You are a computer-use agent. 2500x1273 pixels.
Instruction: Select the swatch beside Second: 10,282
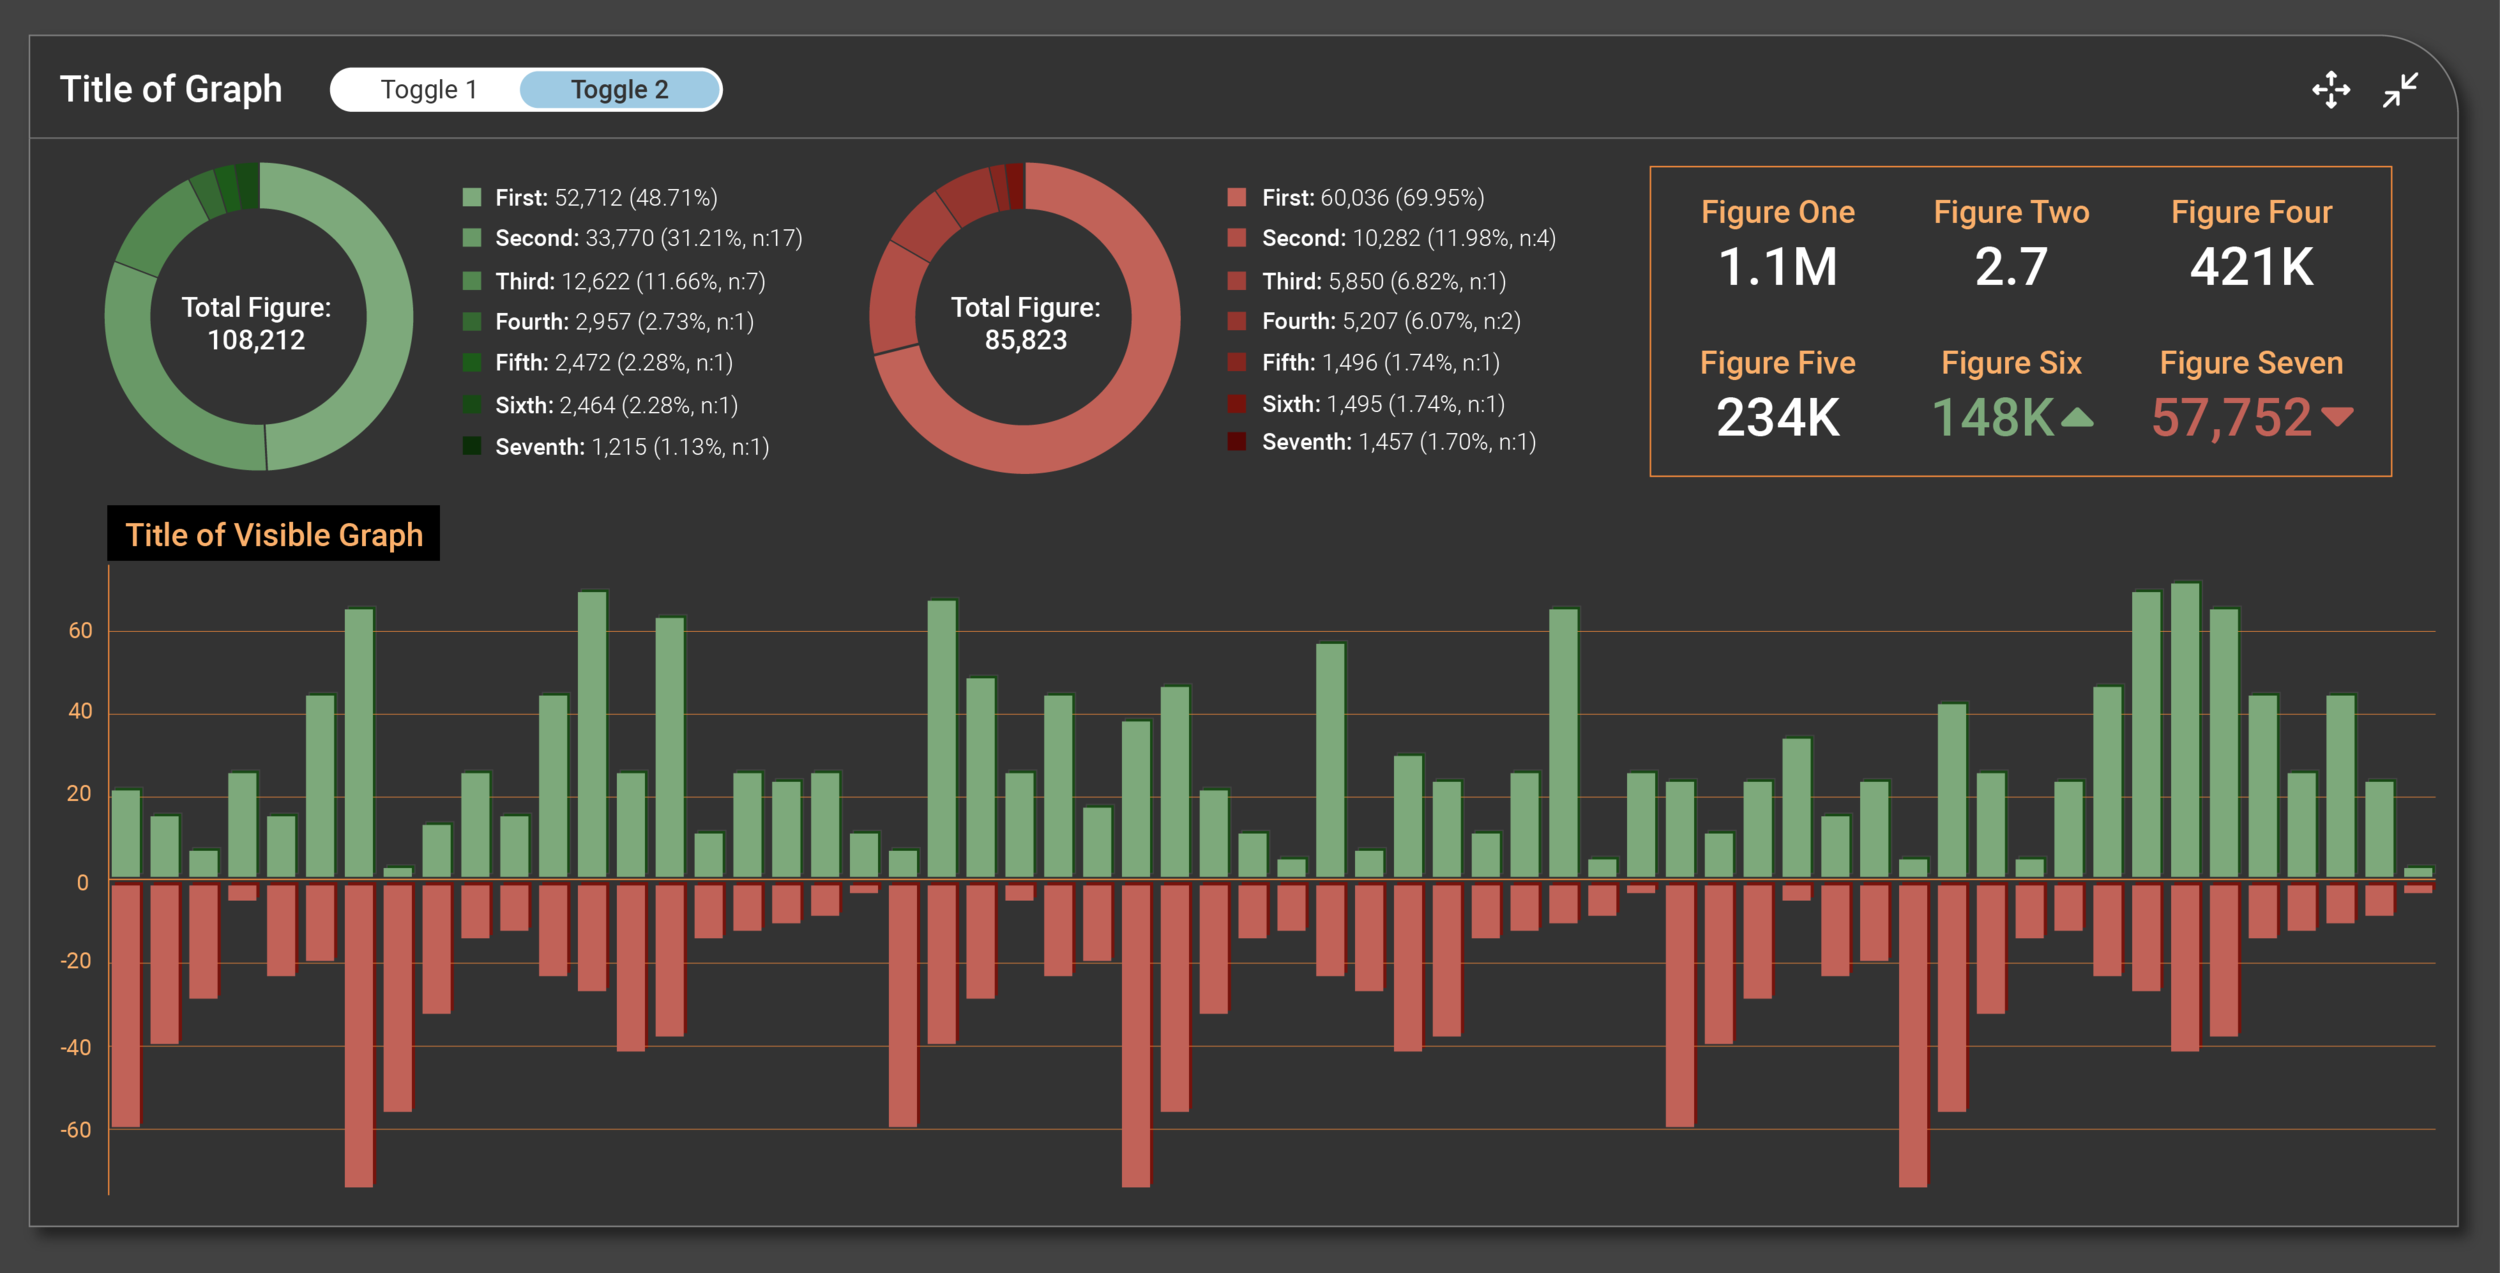(1237, 238)
